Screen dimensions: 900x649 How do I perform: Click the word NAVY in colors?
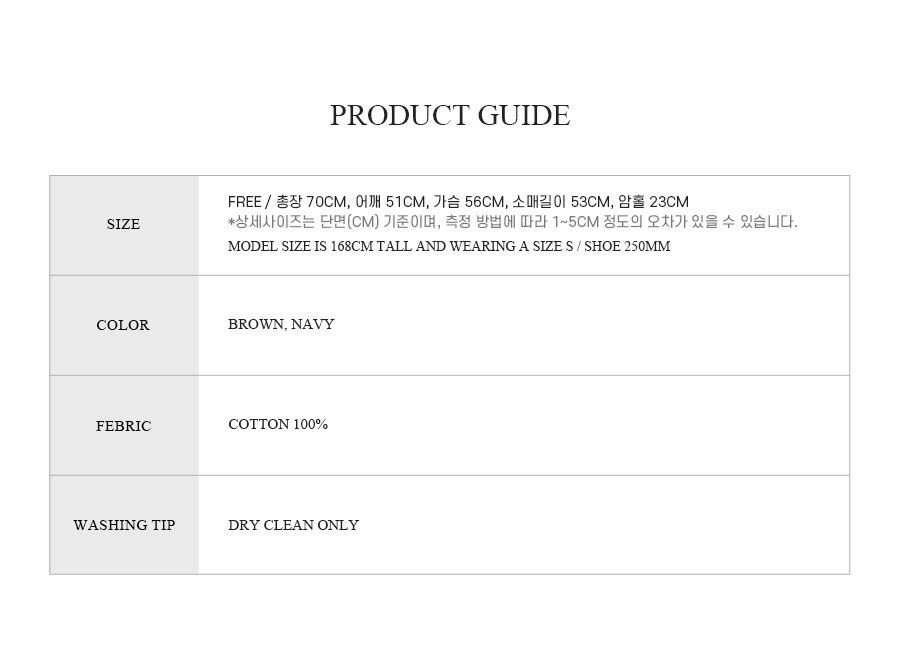313,324
